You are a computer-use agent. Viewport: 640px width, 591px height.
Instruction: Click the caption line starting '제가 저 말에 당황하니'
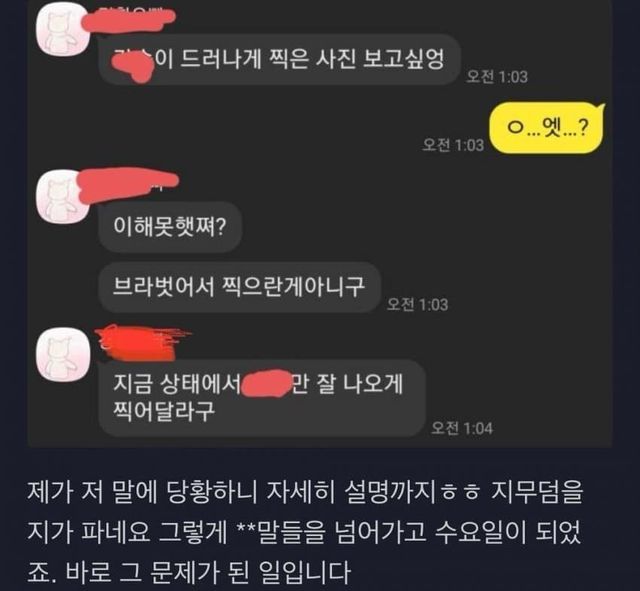pyautogui.click(x=304, y=493)
